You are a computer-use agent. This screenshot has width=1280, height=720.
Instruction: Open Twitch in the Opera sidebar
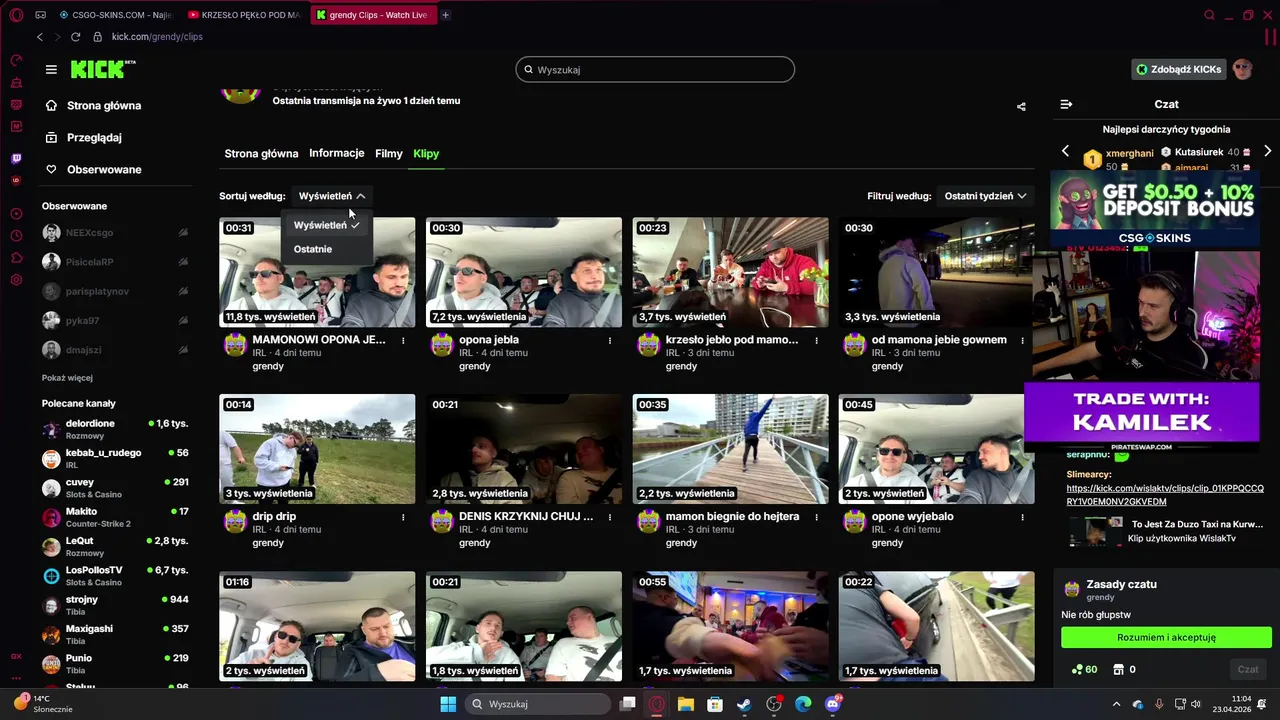coord(16,159)
